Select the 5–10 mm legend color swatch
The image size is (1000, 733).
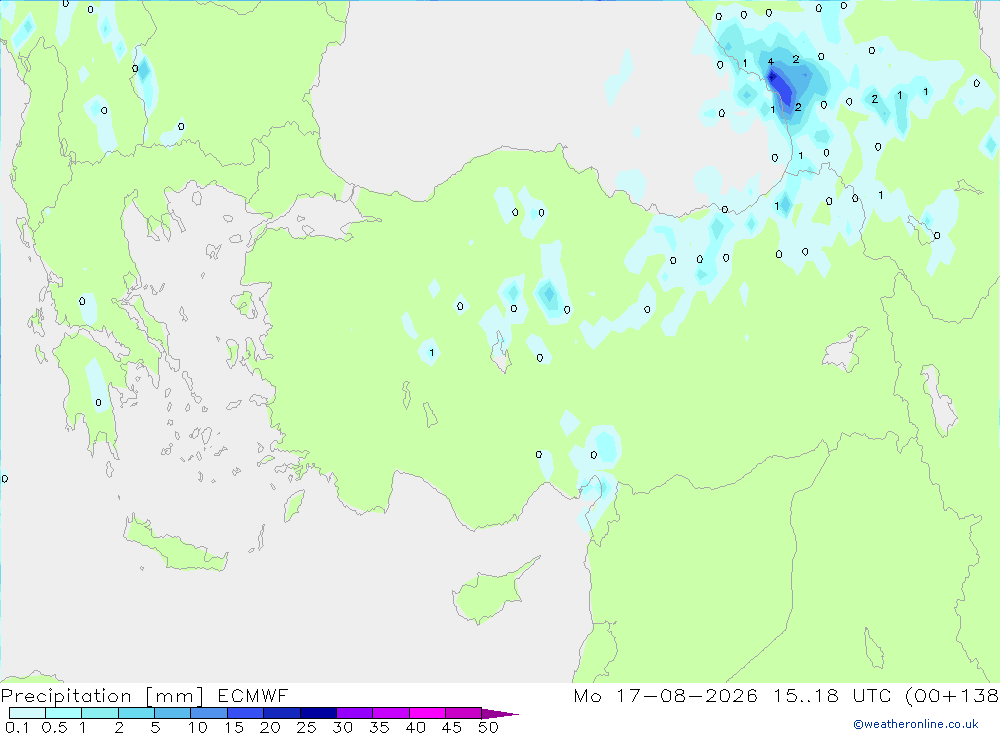pos(173,713)
